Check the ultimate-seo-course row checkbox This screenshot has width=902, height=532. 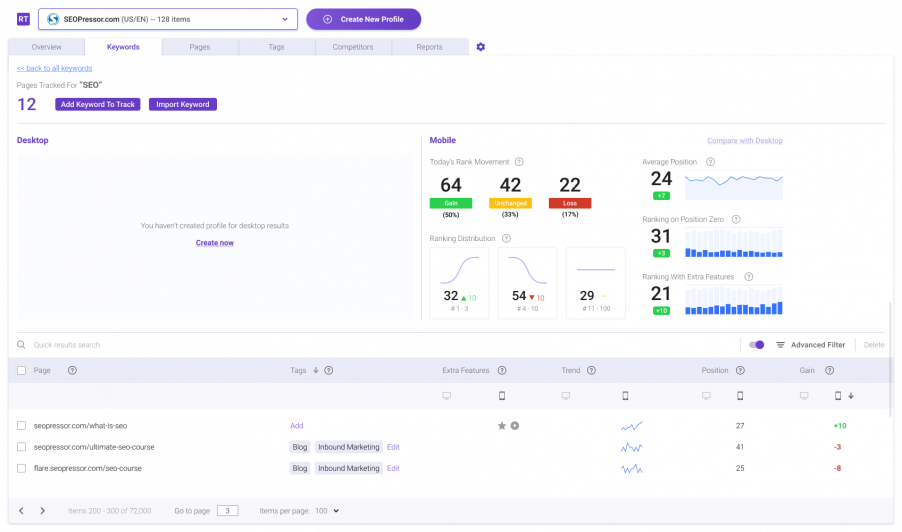click(x=21, y=447)
